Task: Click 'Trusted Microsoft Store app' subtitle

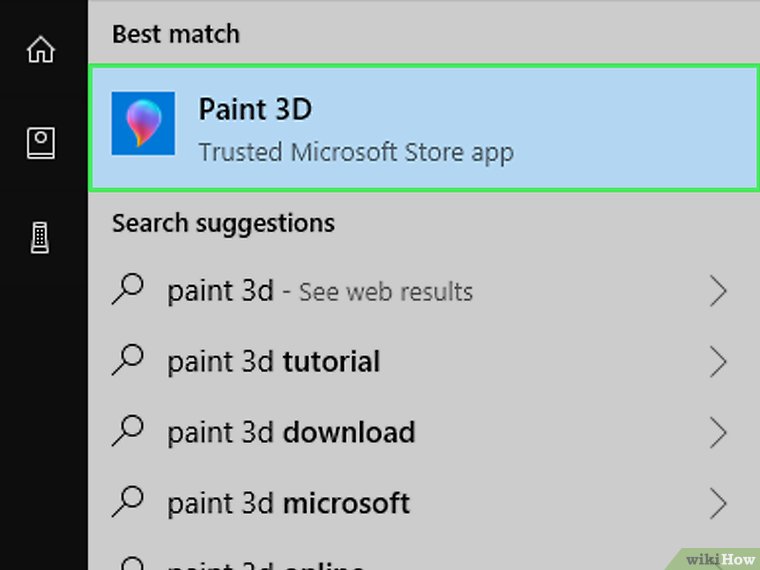Action: (x=356, y=153)
